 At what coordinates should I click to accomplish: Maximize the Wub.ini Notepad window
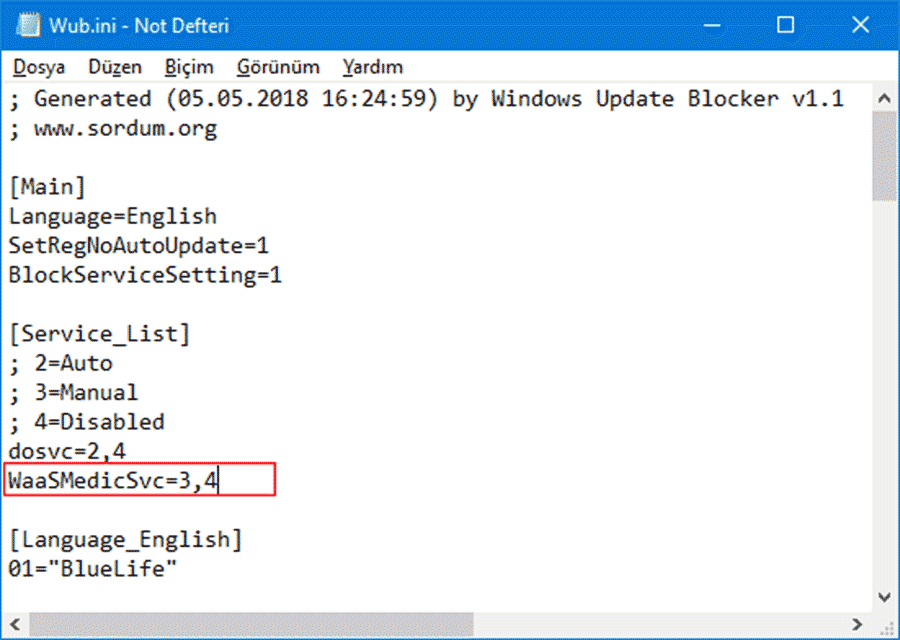tap(785, 25)
